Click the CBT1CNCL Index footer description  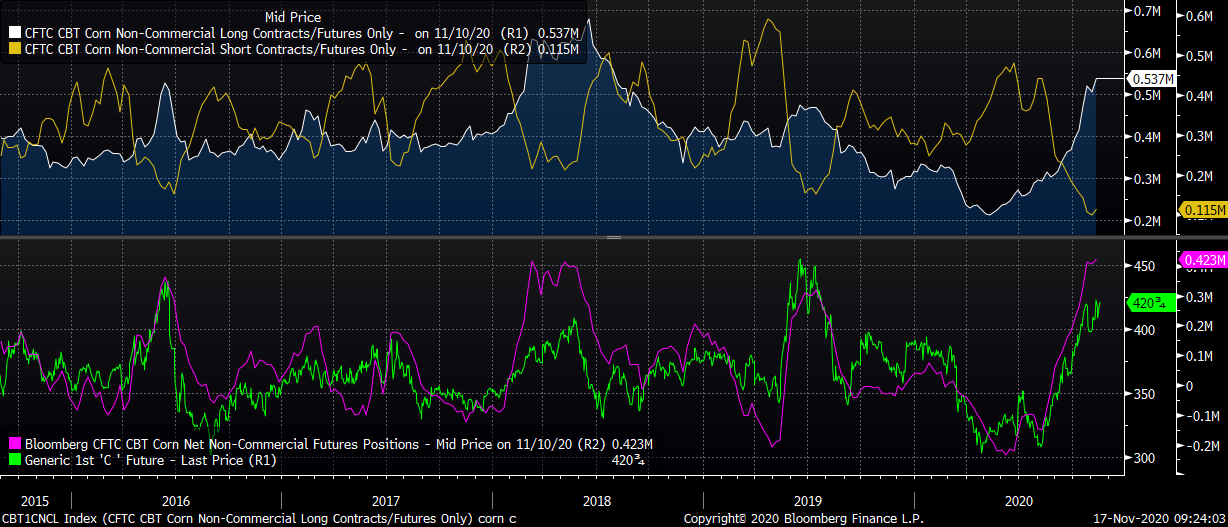coord(259,519)
